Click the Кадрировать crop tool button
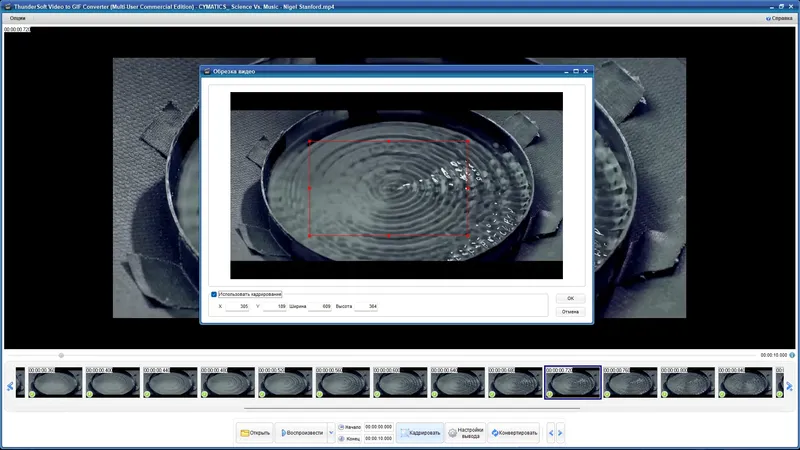Viewport: 800px width, 450px height. pyautogui.click(x=419, y=433)
